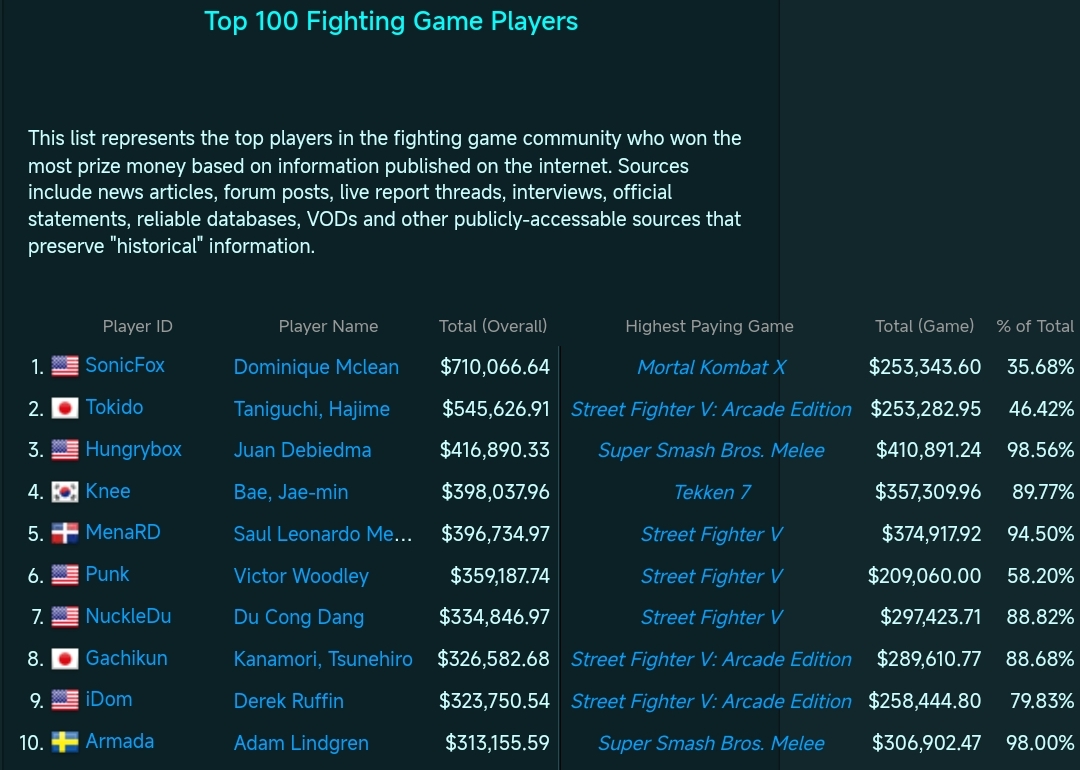Viewport: 1080px width, 770px height.
Task: Open NuckleDu player profile link
Action: (128, 616)
